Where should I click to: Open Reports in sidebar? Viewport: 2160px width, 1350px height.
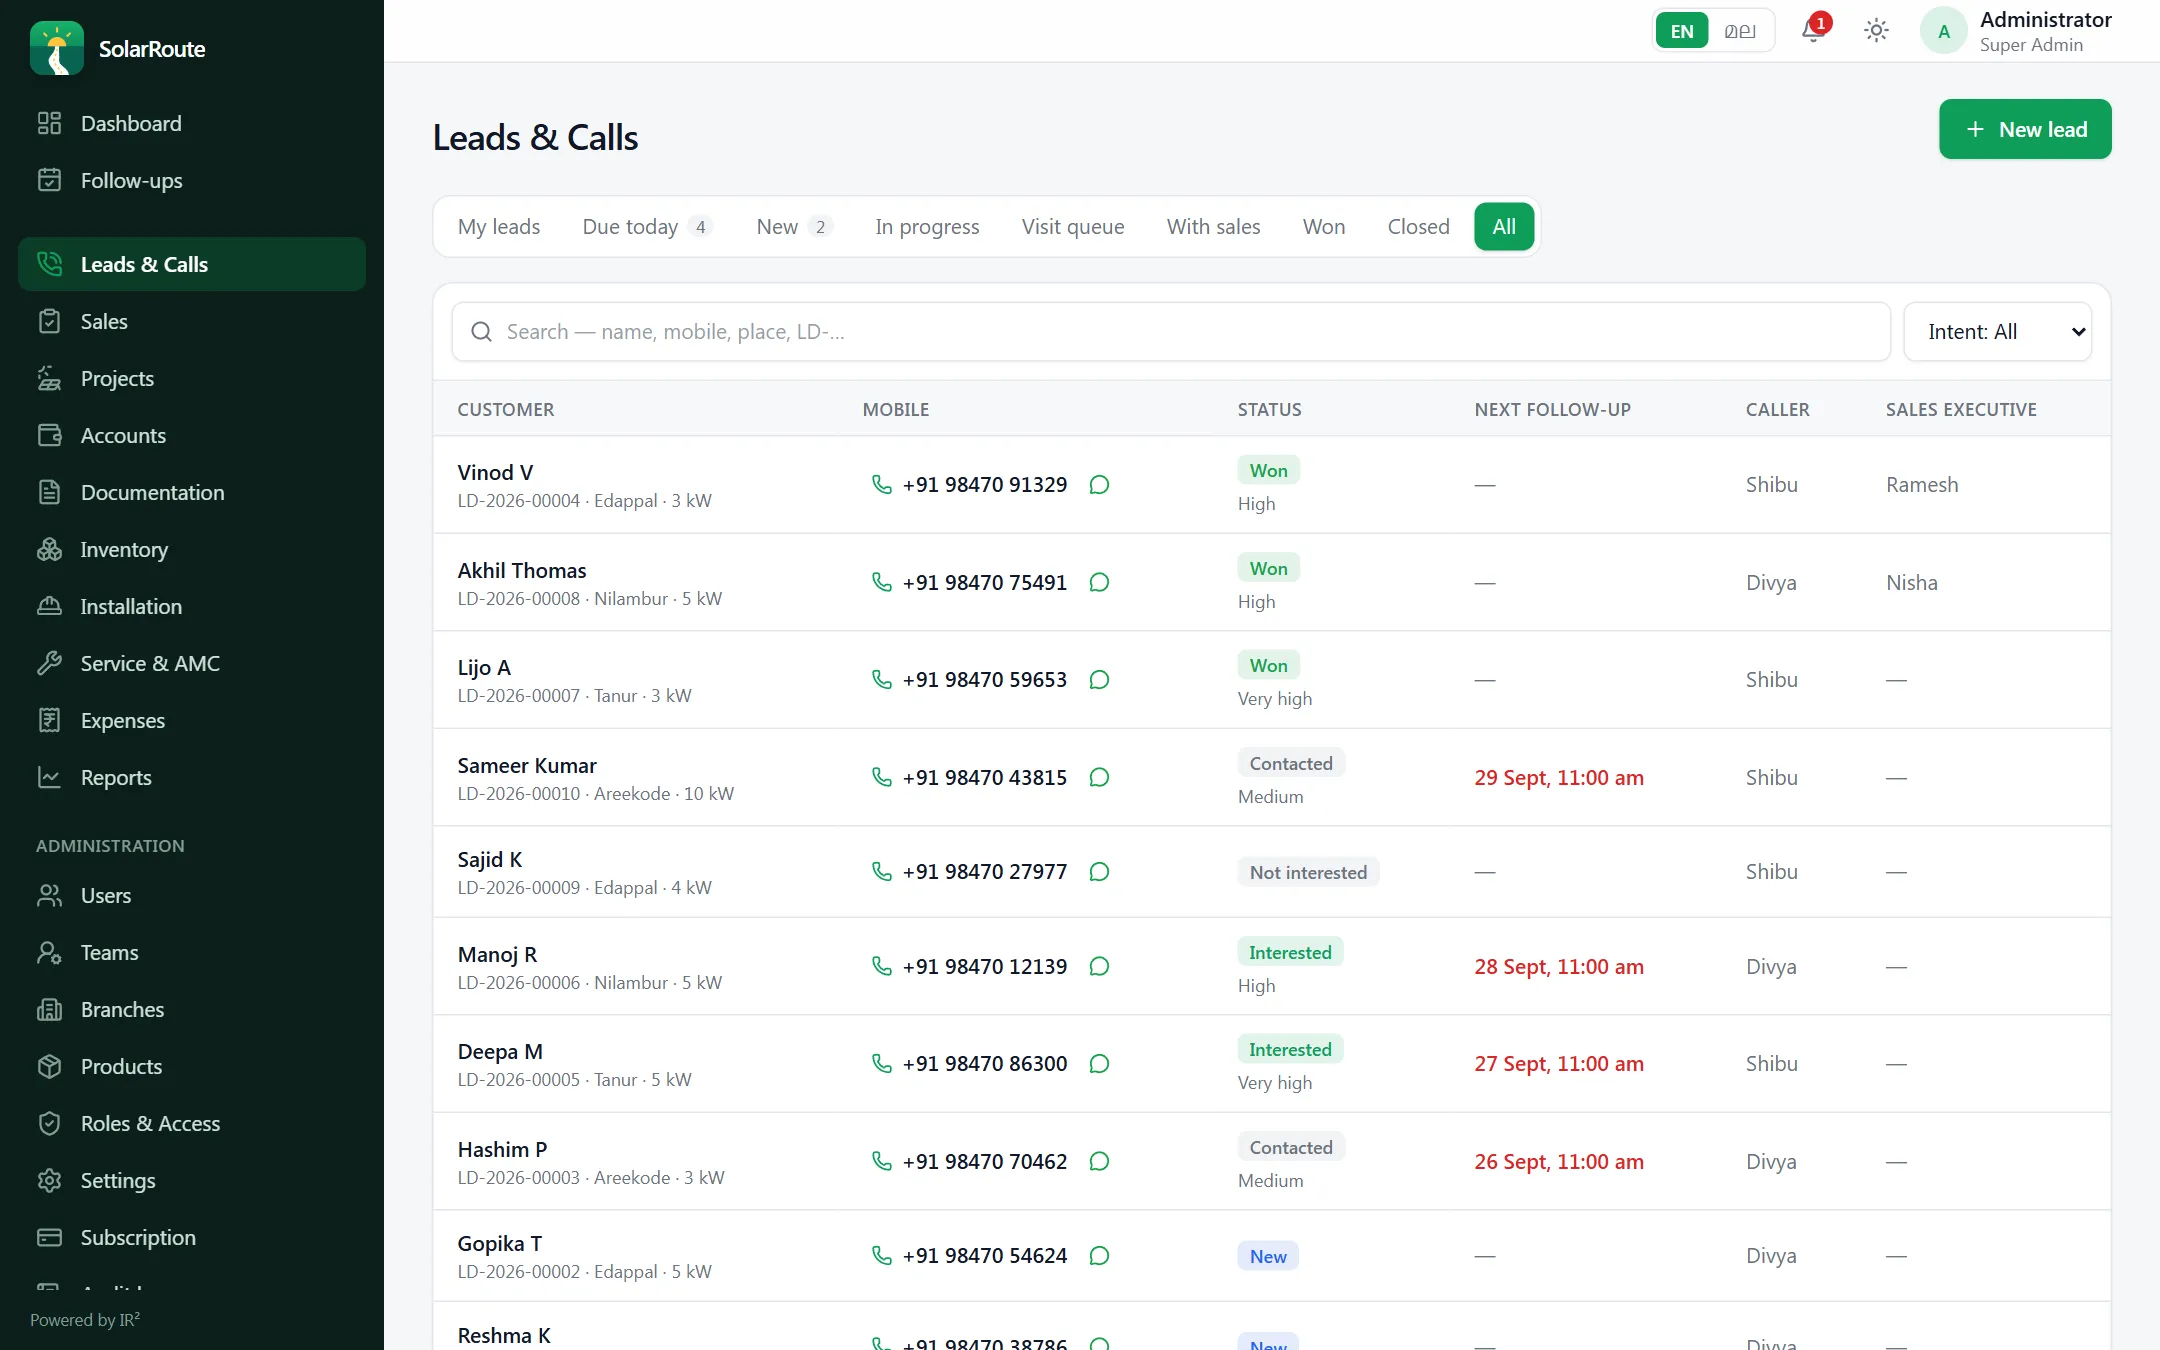point(192,777)
